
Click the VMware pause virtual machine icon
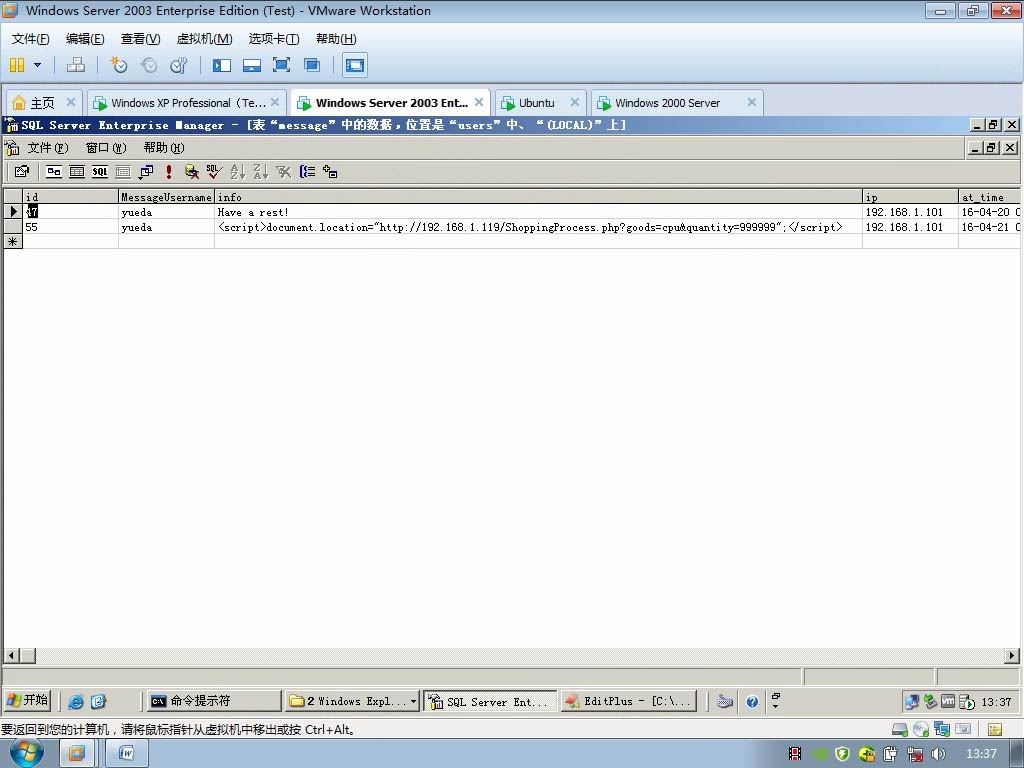[x=17, y=65]
